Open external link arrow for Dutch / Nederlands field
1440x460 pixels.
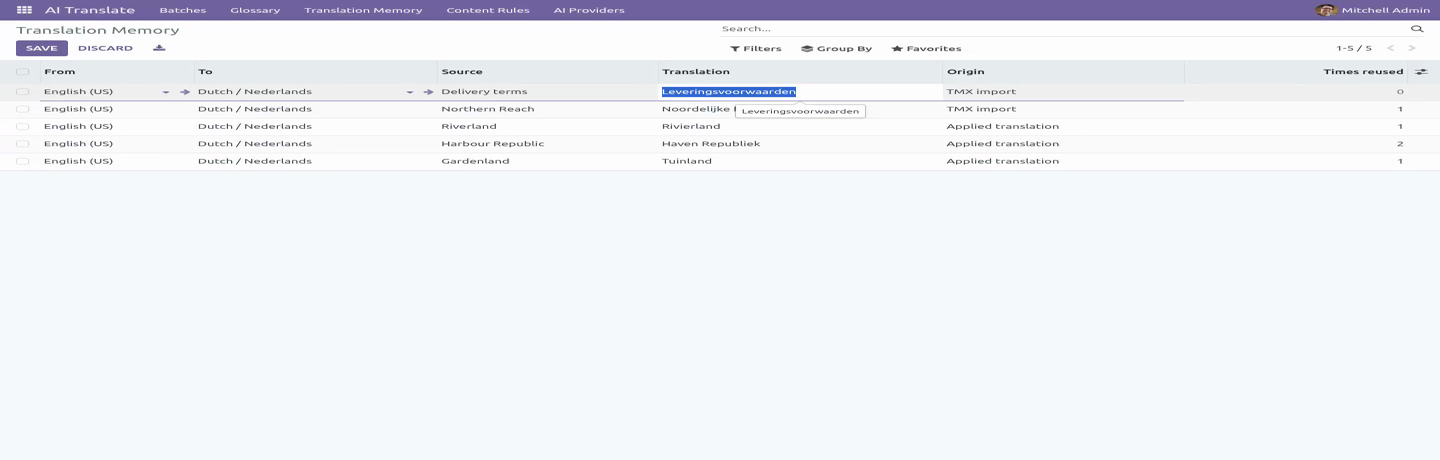point(429,92)
